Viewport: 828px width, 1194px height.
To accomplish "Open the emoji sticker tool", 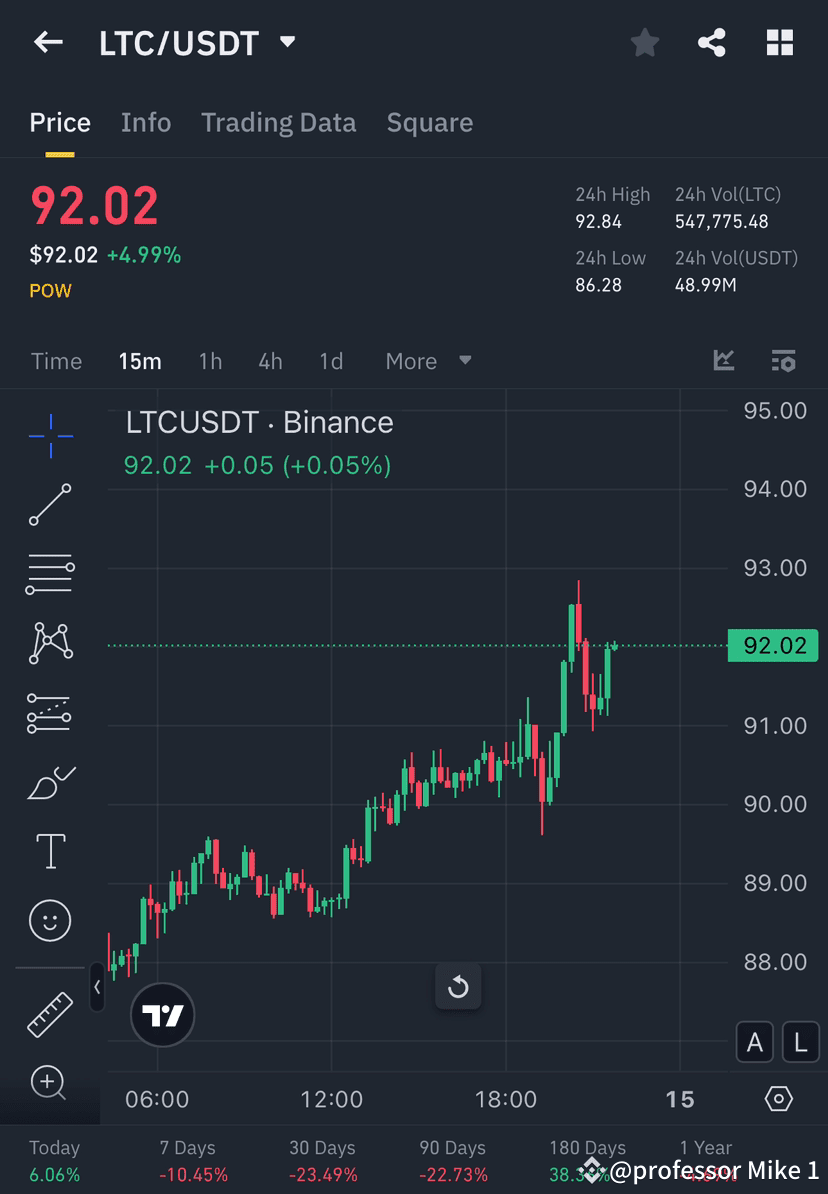I will [50, 920].
